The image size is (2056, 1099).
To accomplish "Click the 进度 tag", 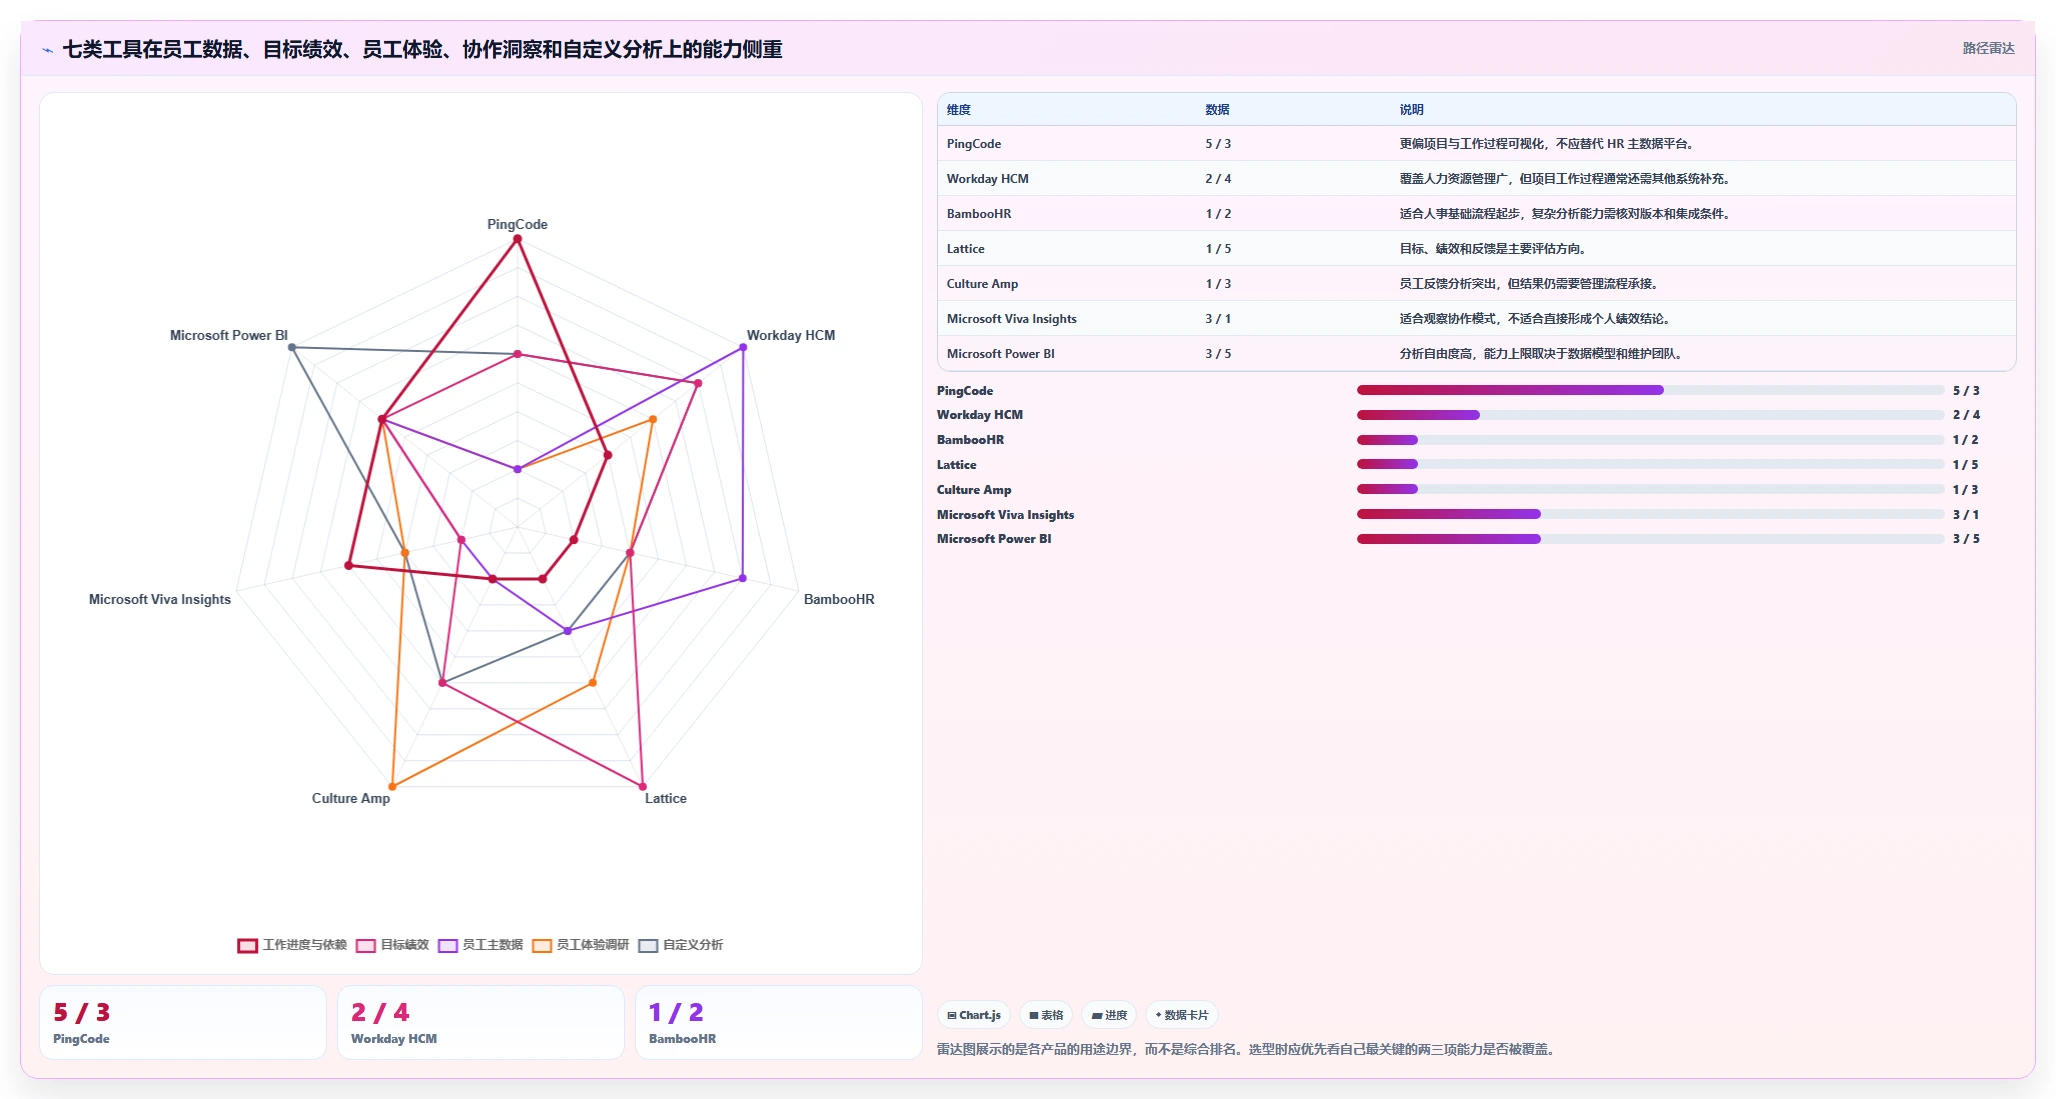I will click(x=1109, y=1015).
